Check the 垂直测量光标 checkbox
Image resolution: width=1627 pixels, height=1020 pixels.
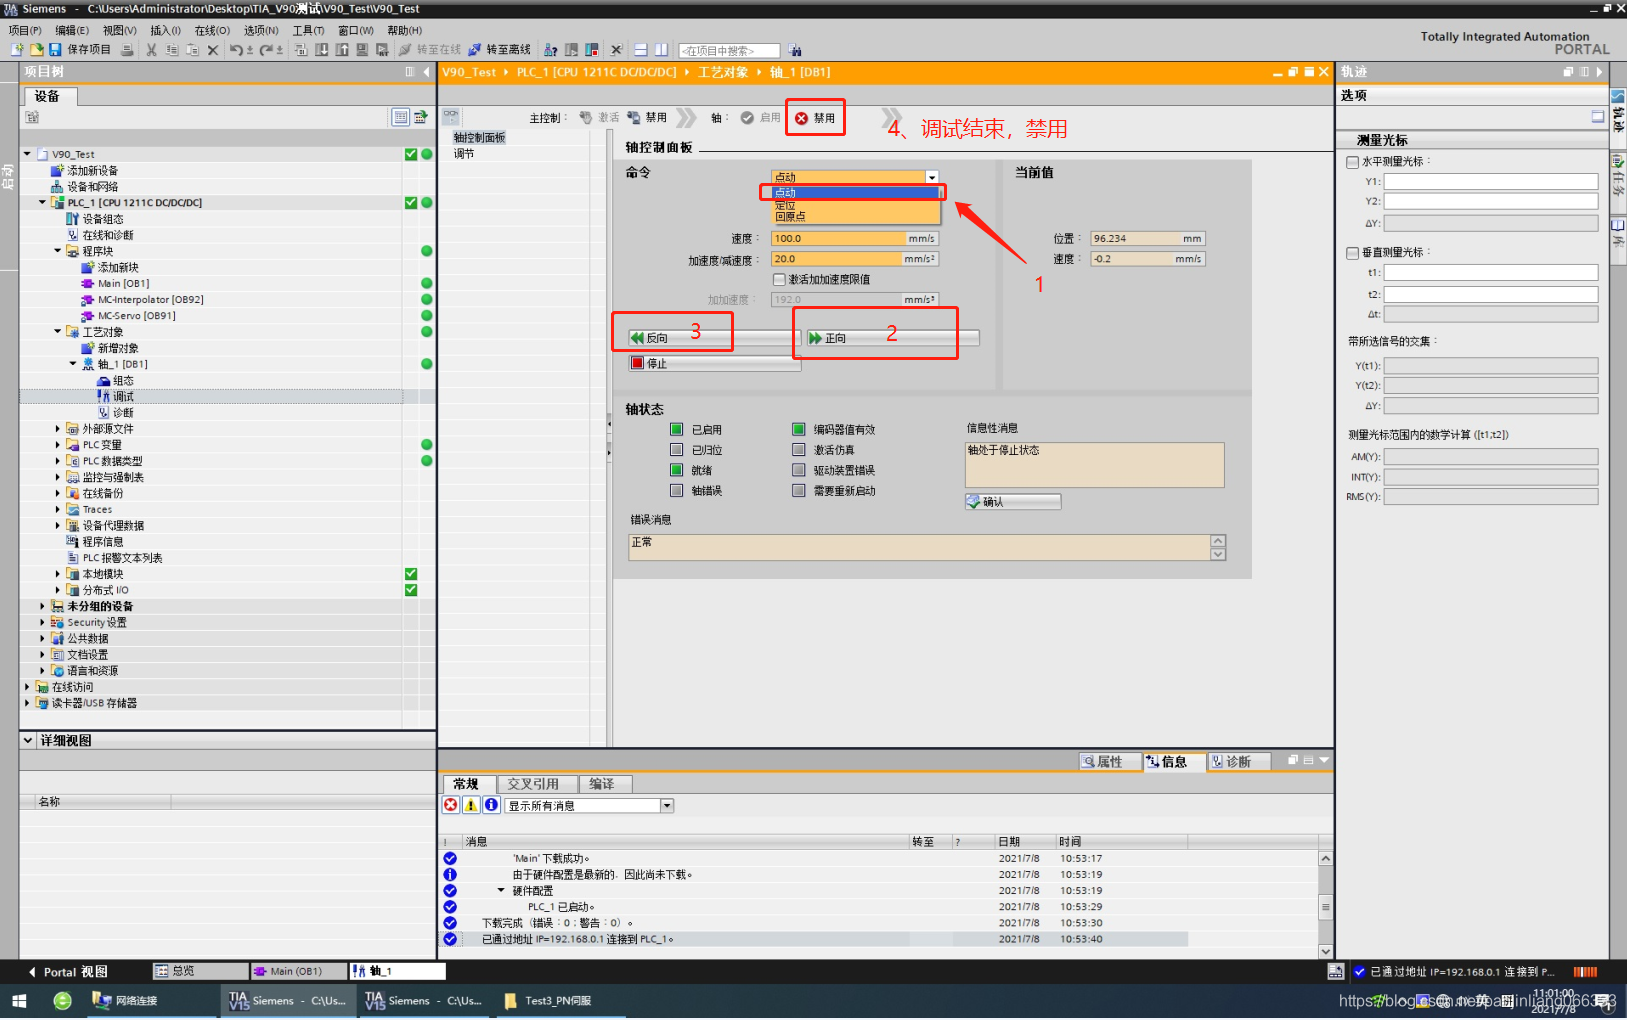tap(1352, 253)
